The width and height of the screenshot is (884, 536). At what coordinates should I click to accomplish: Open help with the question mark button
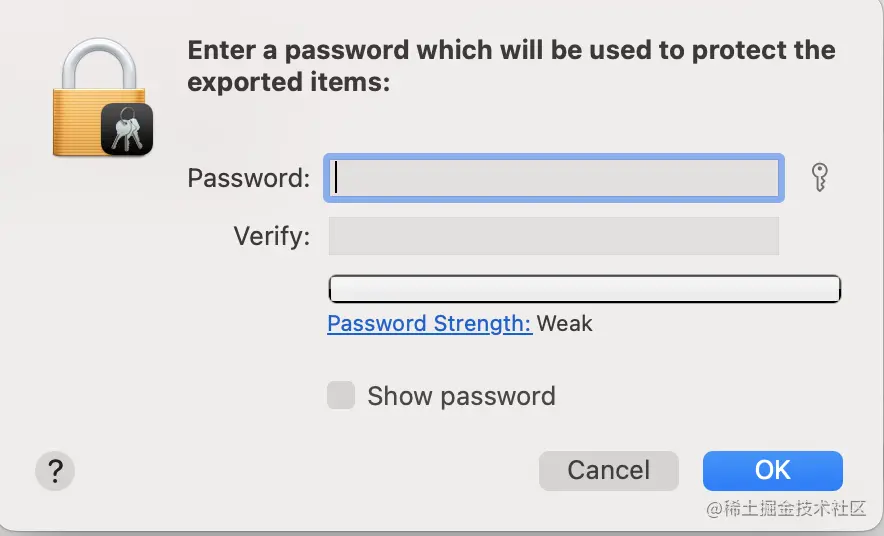pos(55,471)
